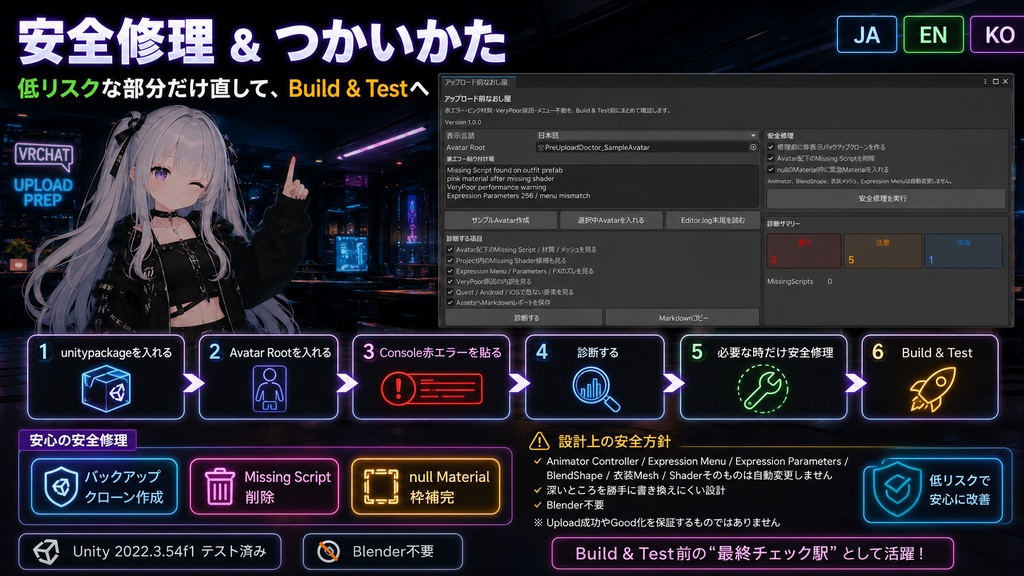
Task: Click 'Expression Parameters 256 / menu mismatch' line
Action: [519, 195]
